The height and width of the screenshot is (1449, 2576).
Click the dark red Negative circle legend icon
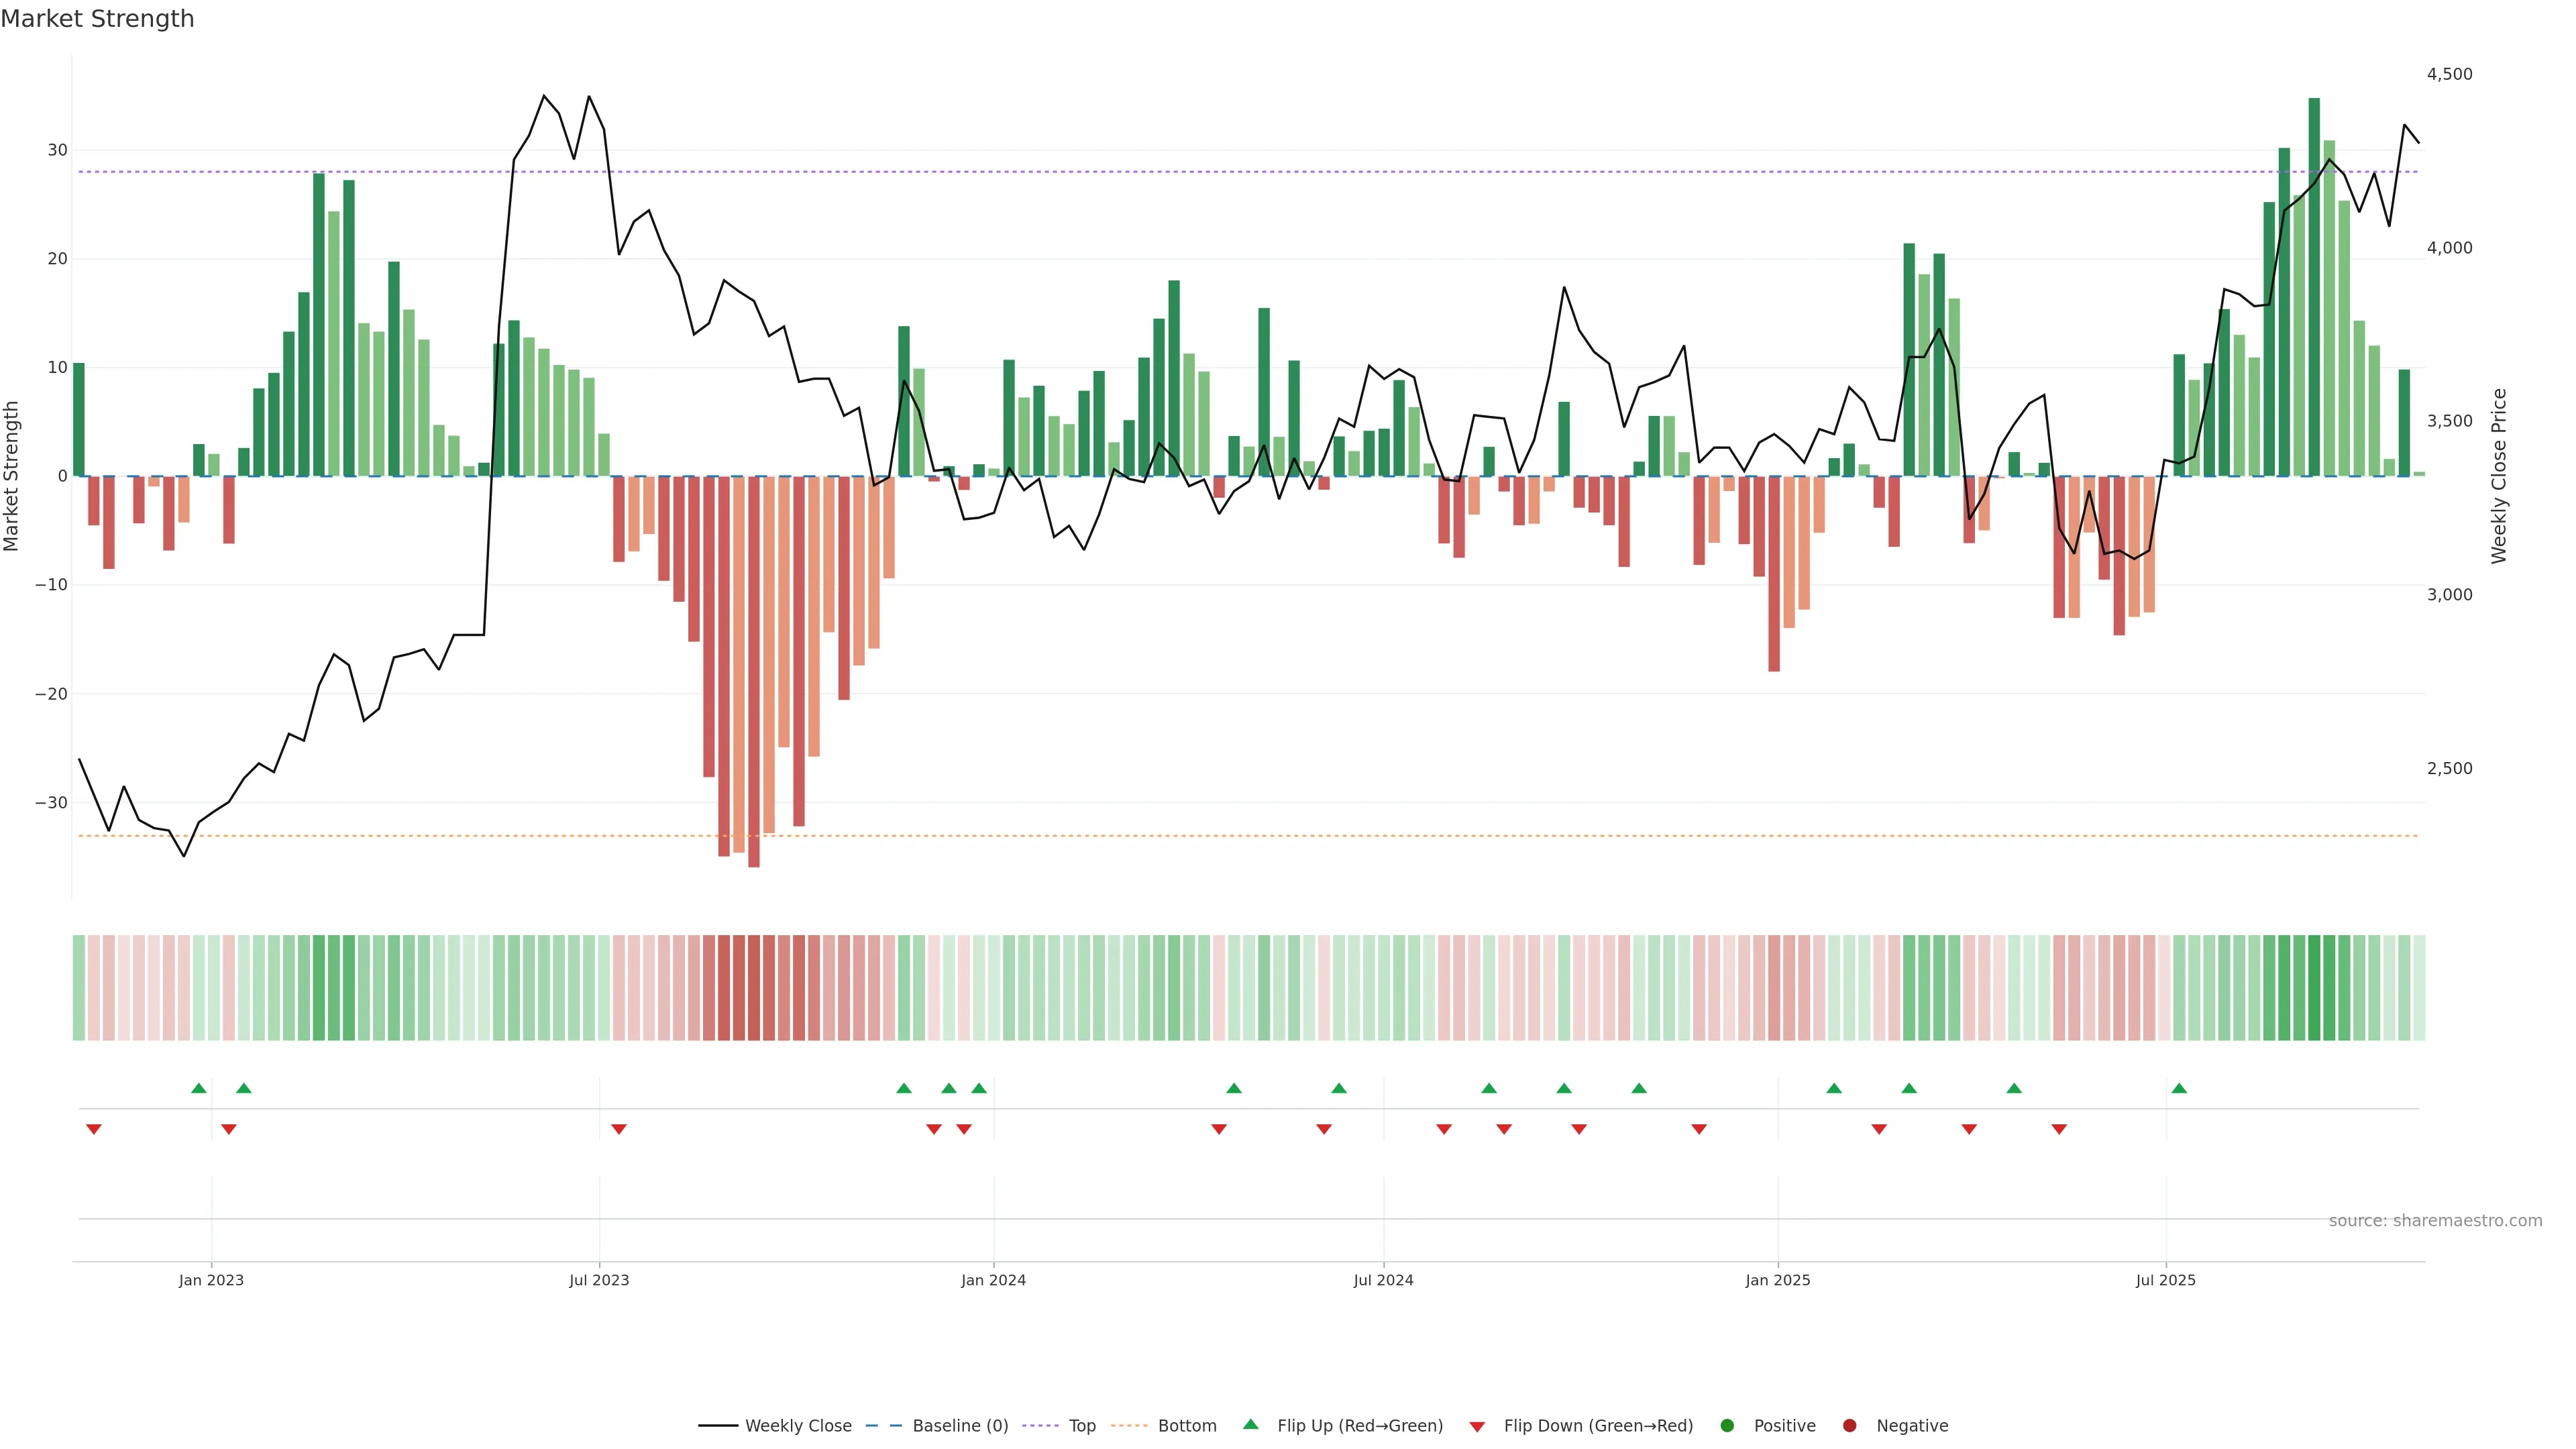(x=1849, y=1426)
